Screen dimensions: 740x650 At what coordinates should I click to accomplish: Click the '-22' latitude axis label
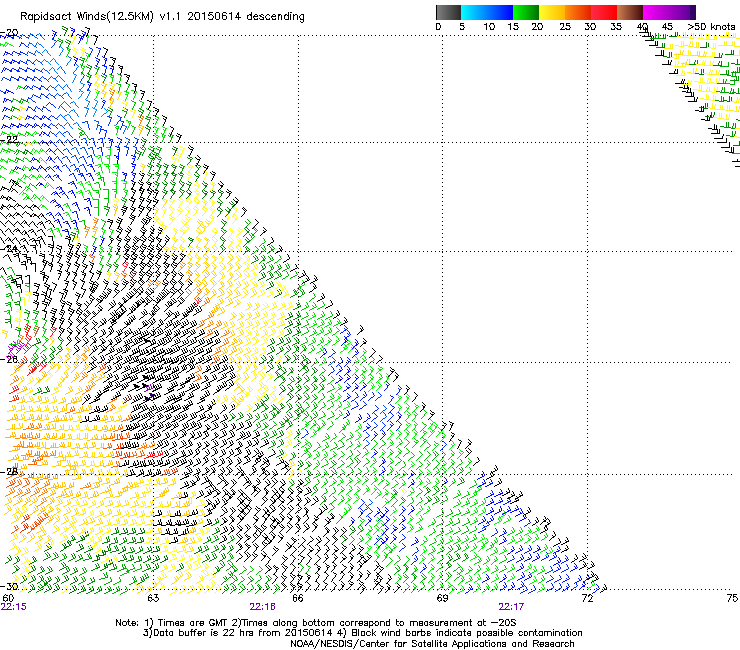(9, 140)
